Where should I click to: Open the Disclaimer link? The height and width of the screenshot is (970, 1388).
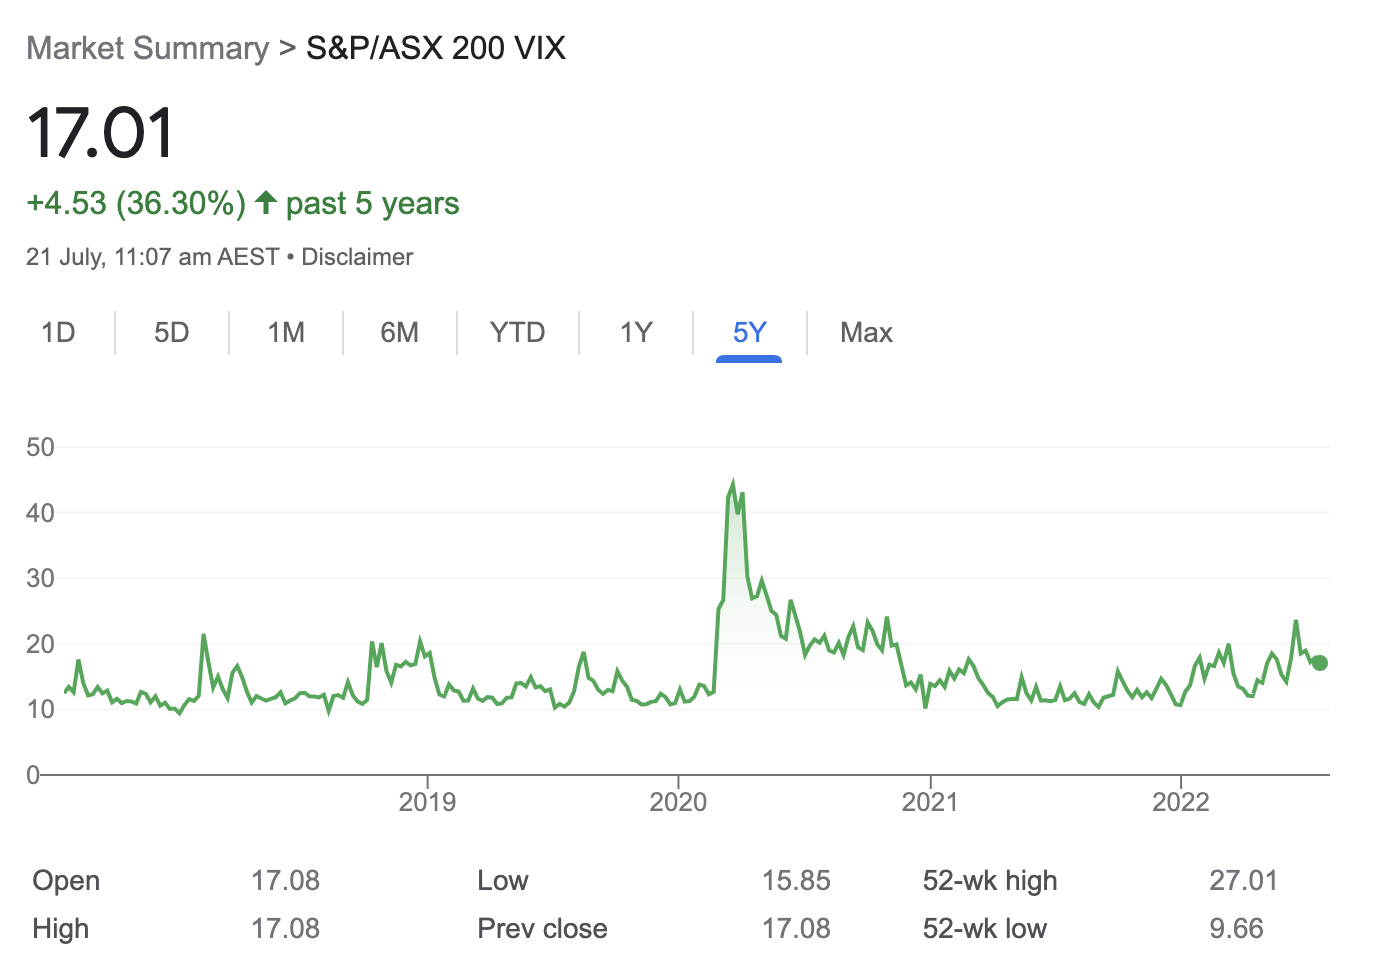pyautogui.click(x=357, y=257)
